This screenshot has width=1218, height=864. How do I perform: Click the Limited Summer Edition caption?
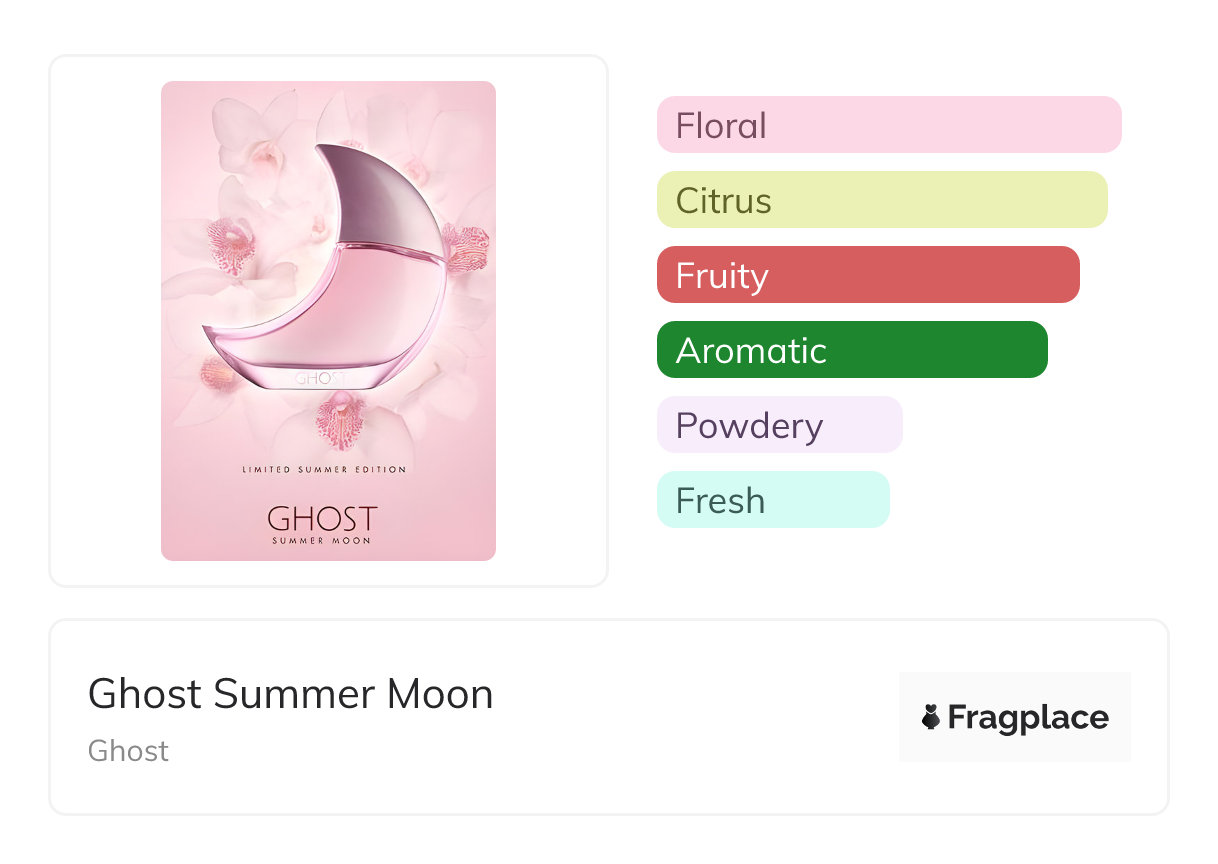pos(324,469)
